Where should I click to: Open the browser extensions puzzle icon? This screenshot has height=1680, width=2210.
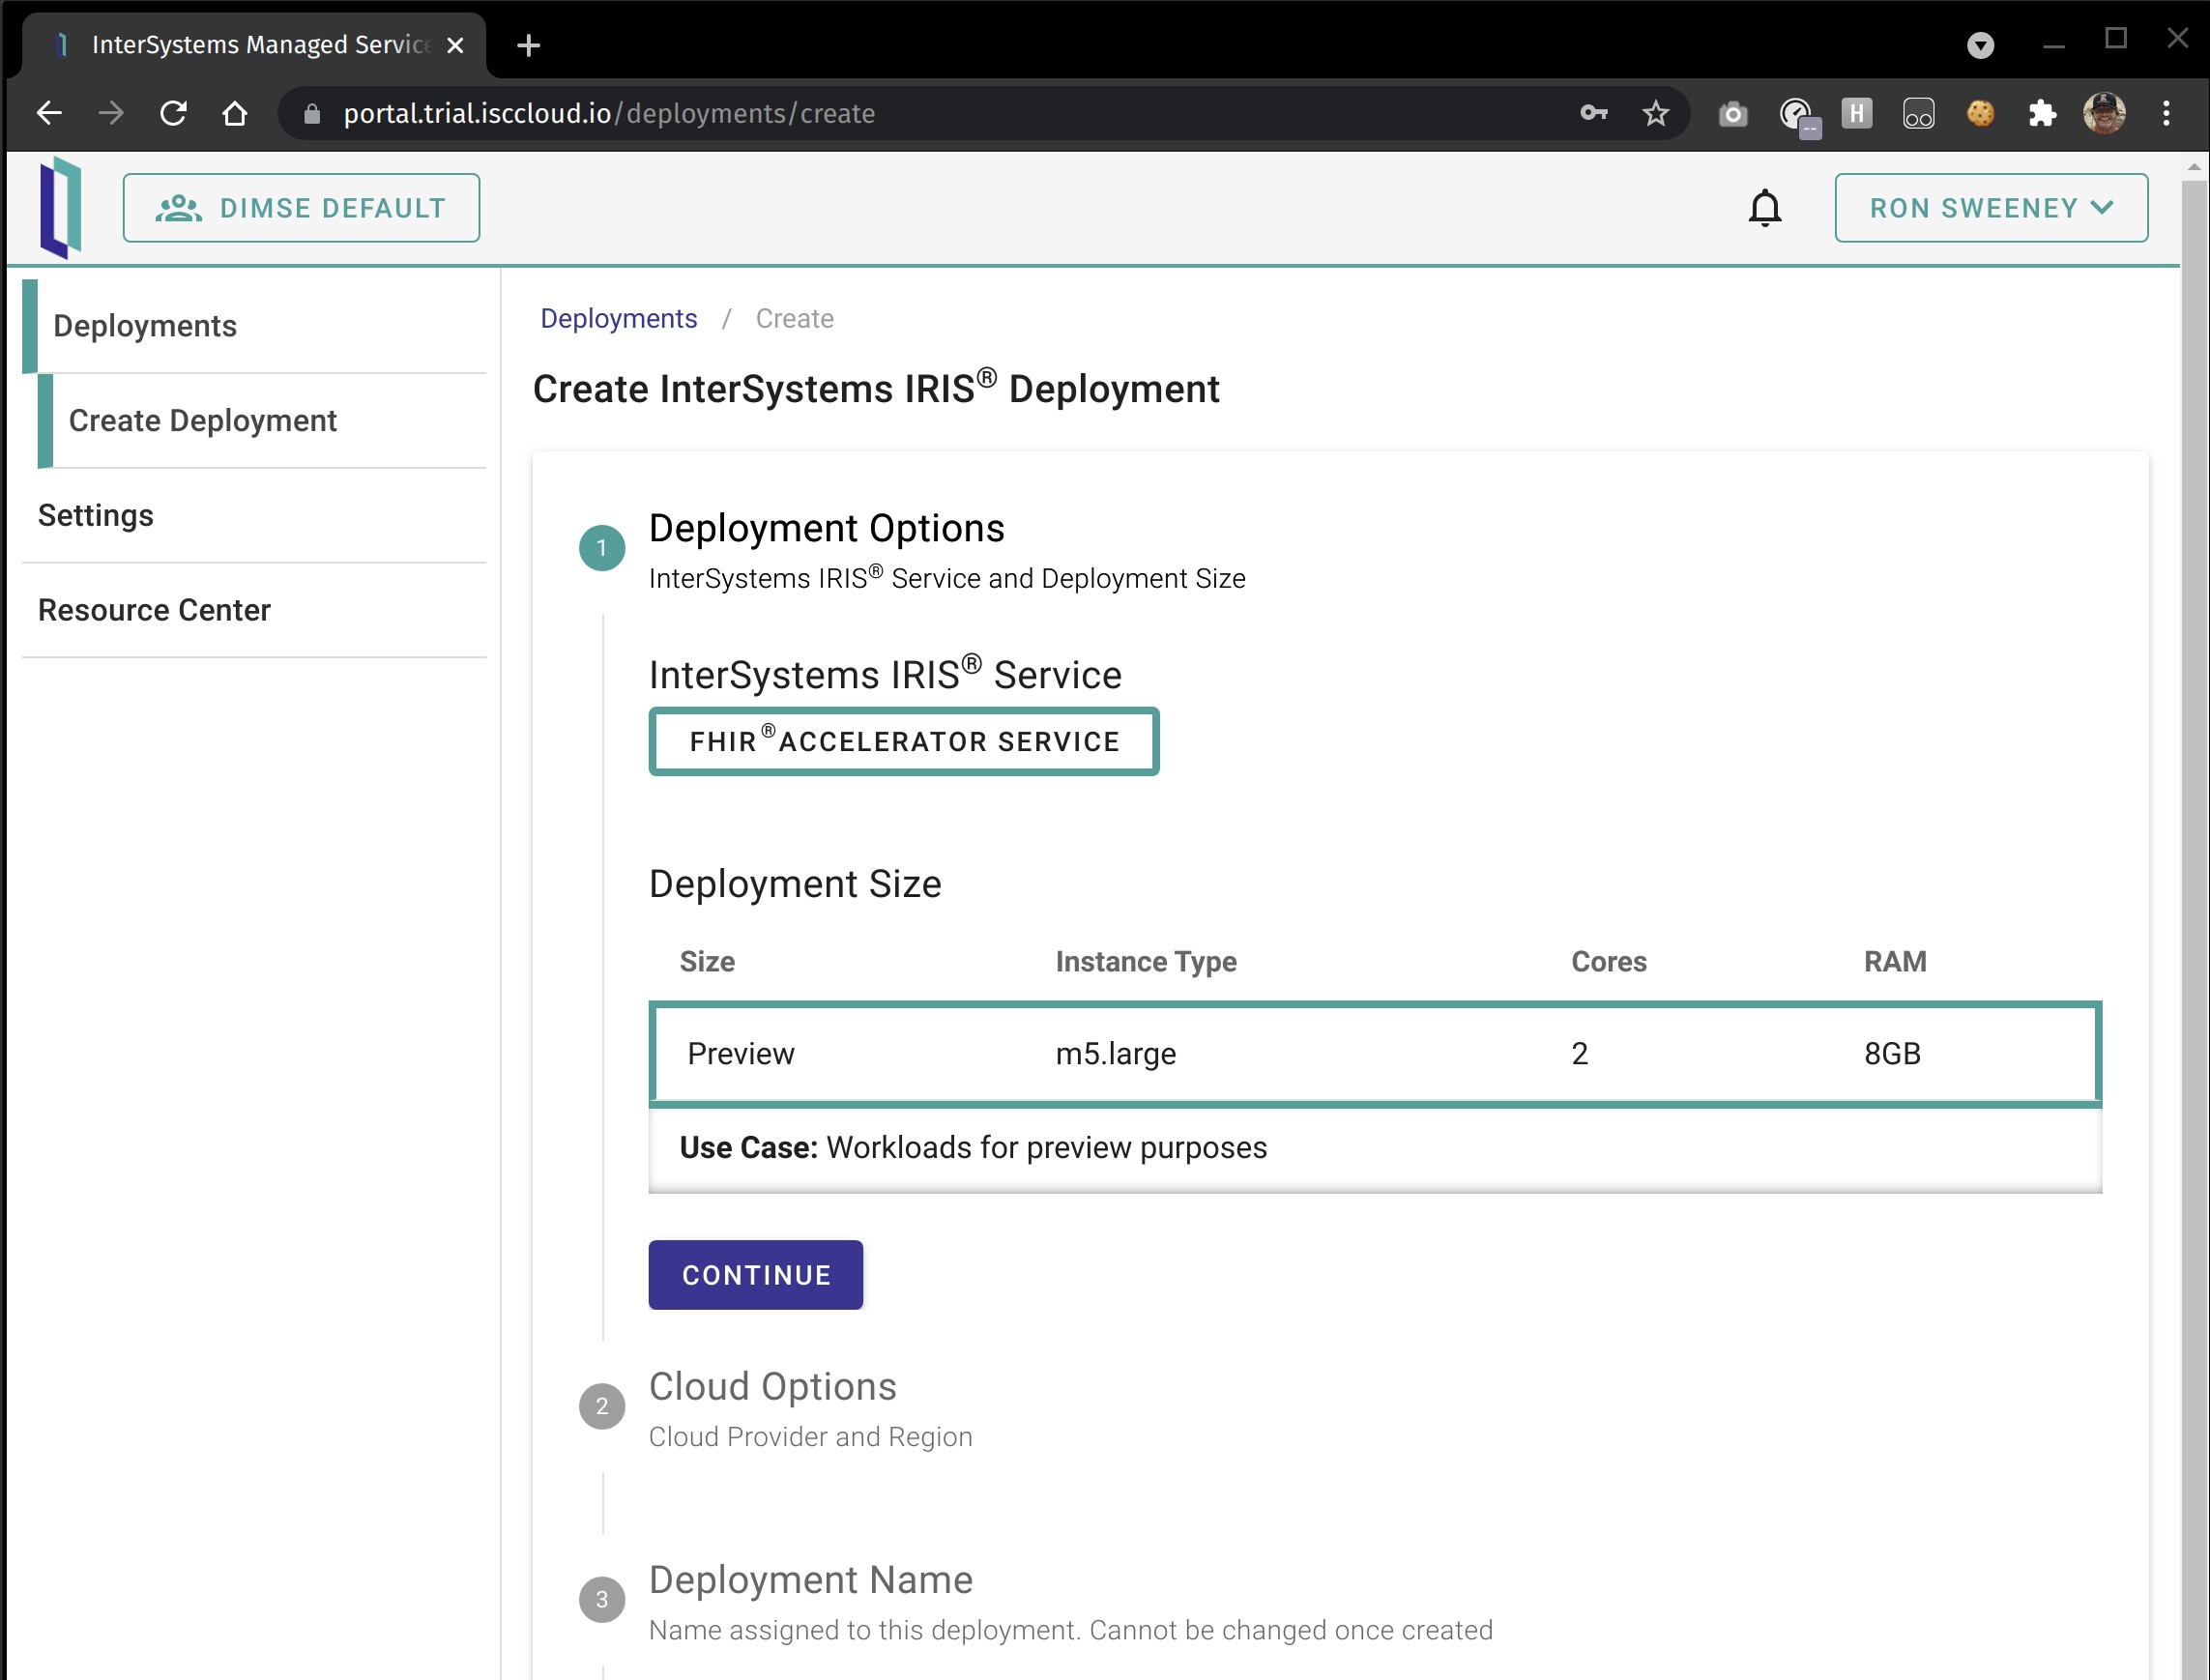2042,113
